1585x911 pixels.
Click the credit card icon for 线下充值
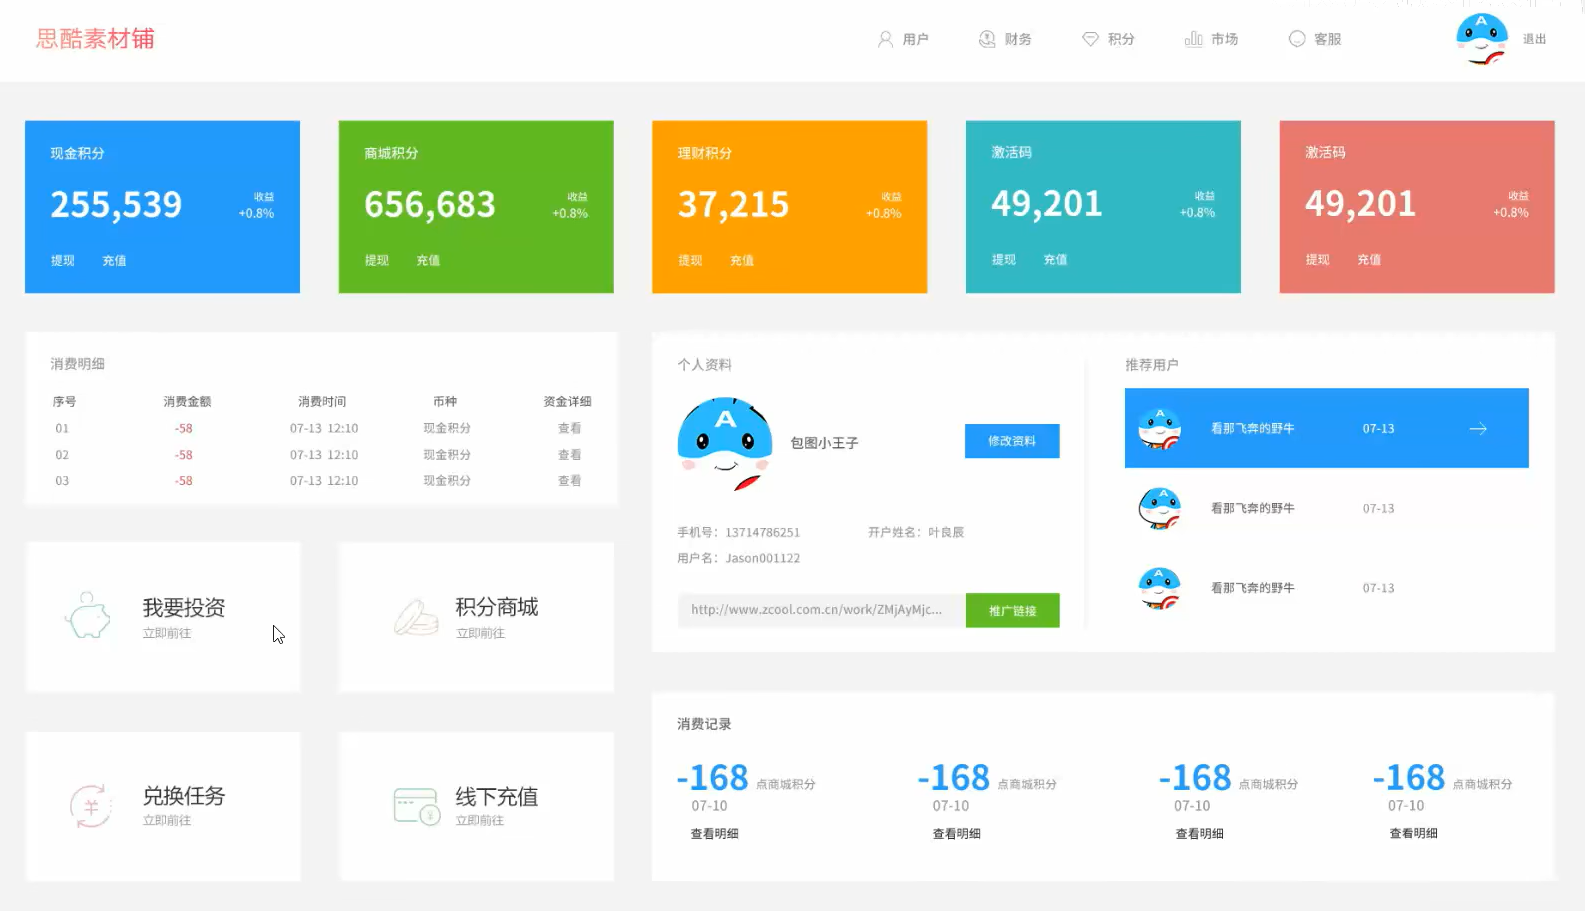416,806
